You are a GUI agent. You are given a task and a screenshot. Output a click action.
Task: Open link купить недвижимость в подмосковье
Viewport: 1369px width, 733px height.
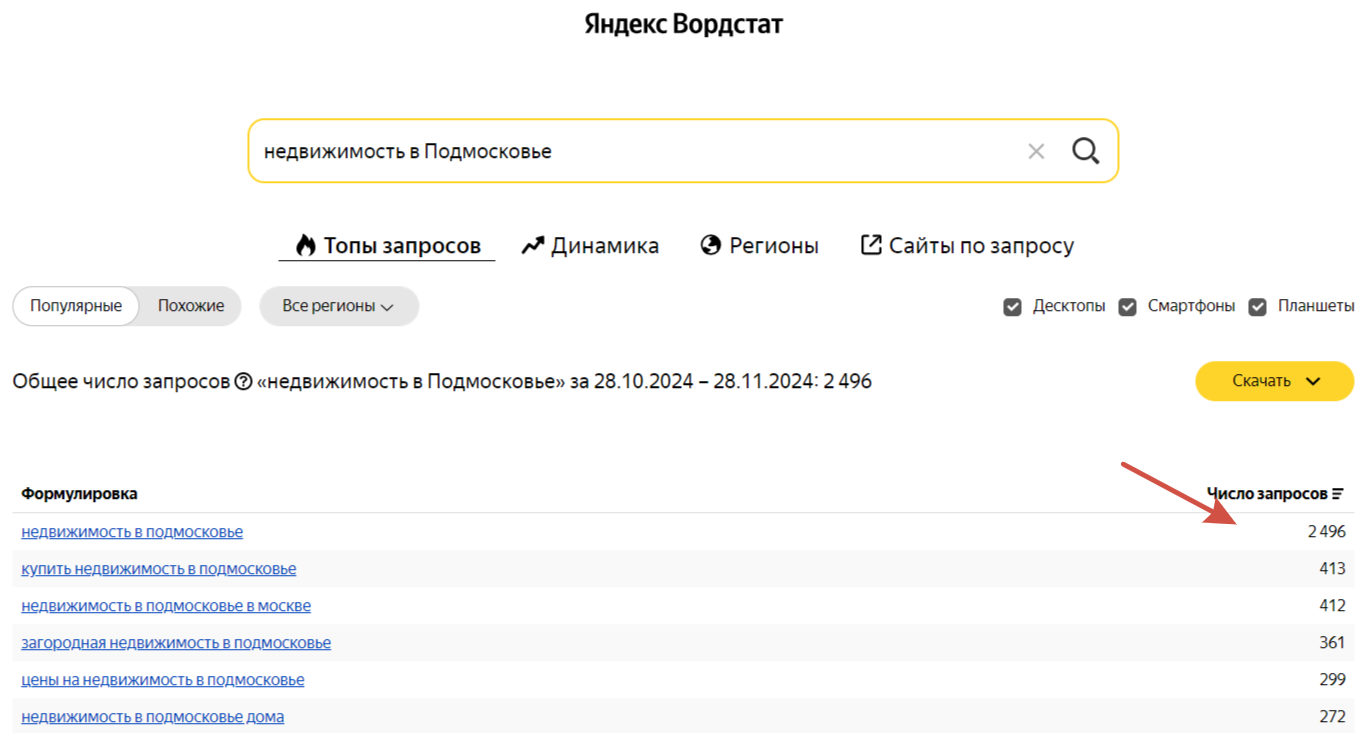159,569
